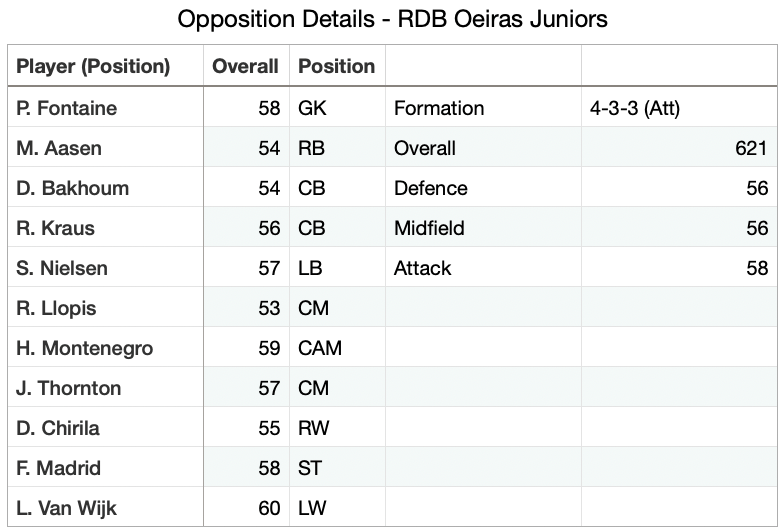Click the Opposition Details table title
The width and height of the screenshot is (784, 532).
coord(392,18)
